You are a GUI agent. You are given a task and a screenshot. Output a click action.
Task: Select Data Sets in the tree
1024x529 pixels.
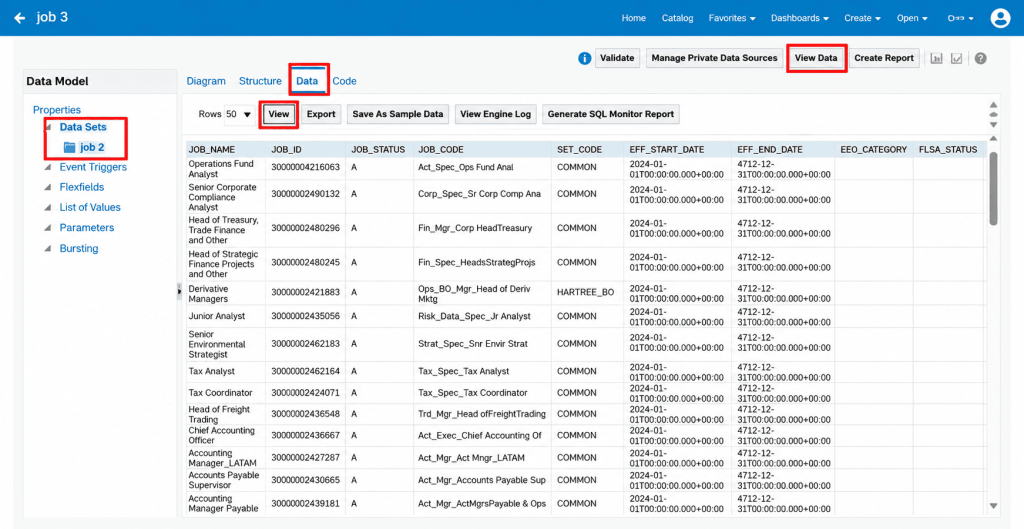[83, 127]
